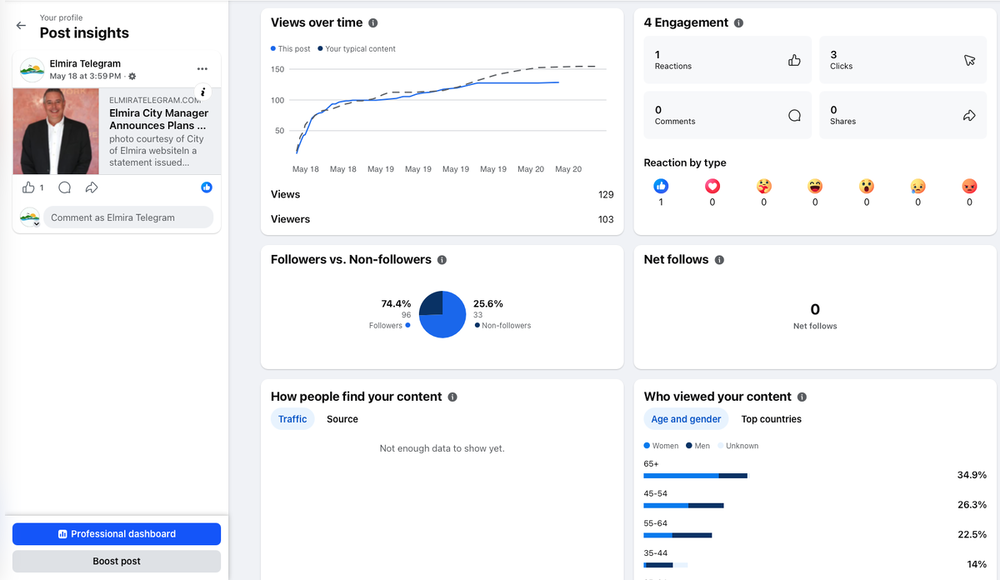Click the share arrow icon under the post

pos(92,188)
